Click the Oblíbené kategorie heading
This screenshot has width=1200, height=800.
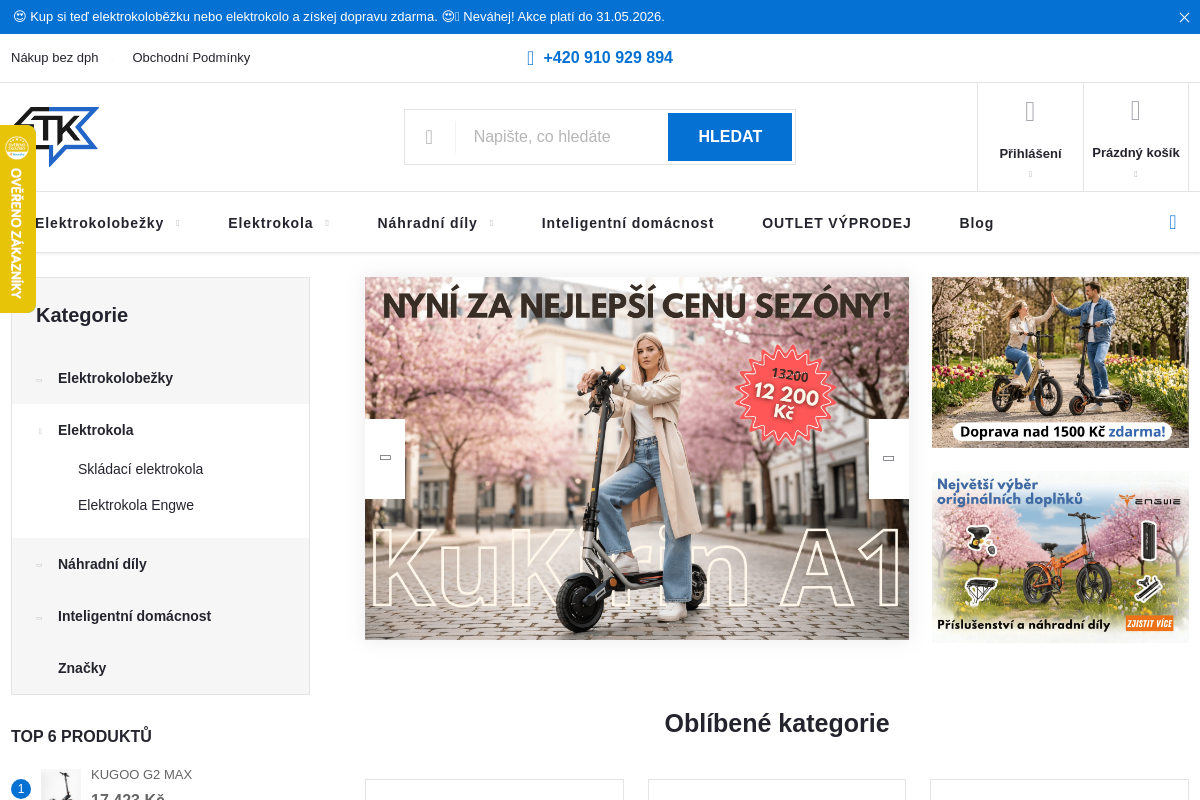[777, 723]
